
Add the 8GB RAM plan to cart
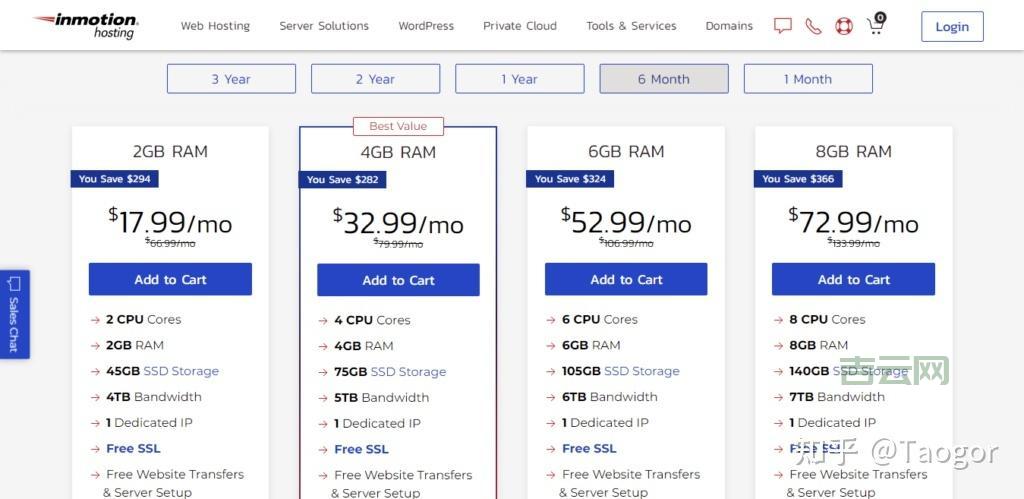coord(853,280)
